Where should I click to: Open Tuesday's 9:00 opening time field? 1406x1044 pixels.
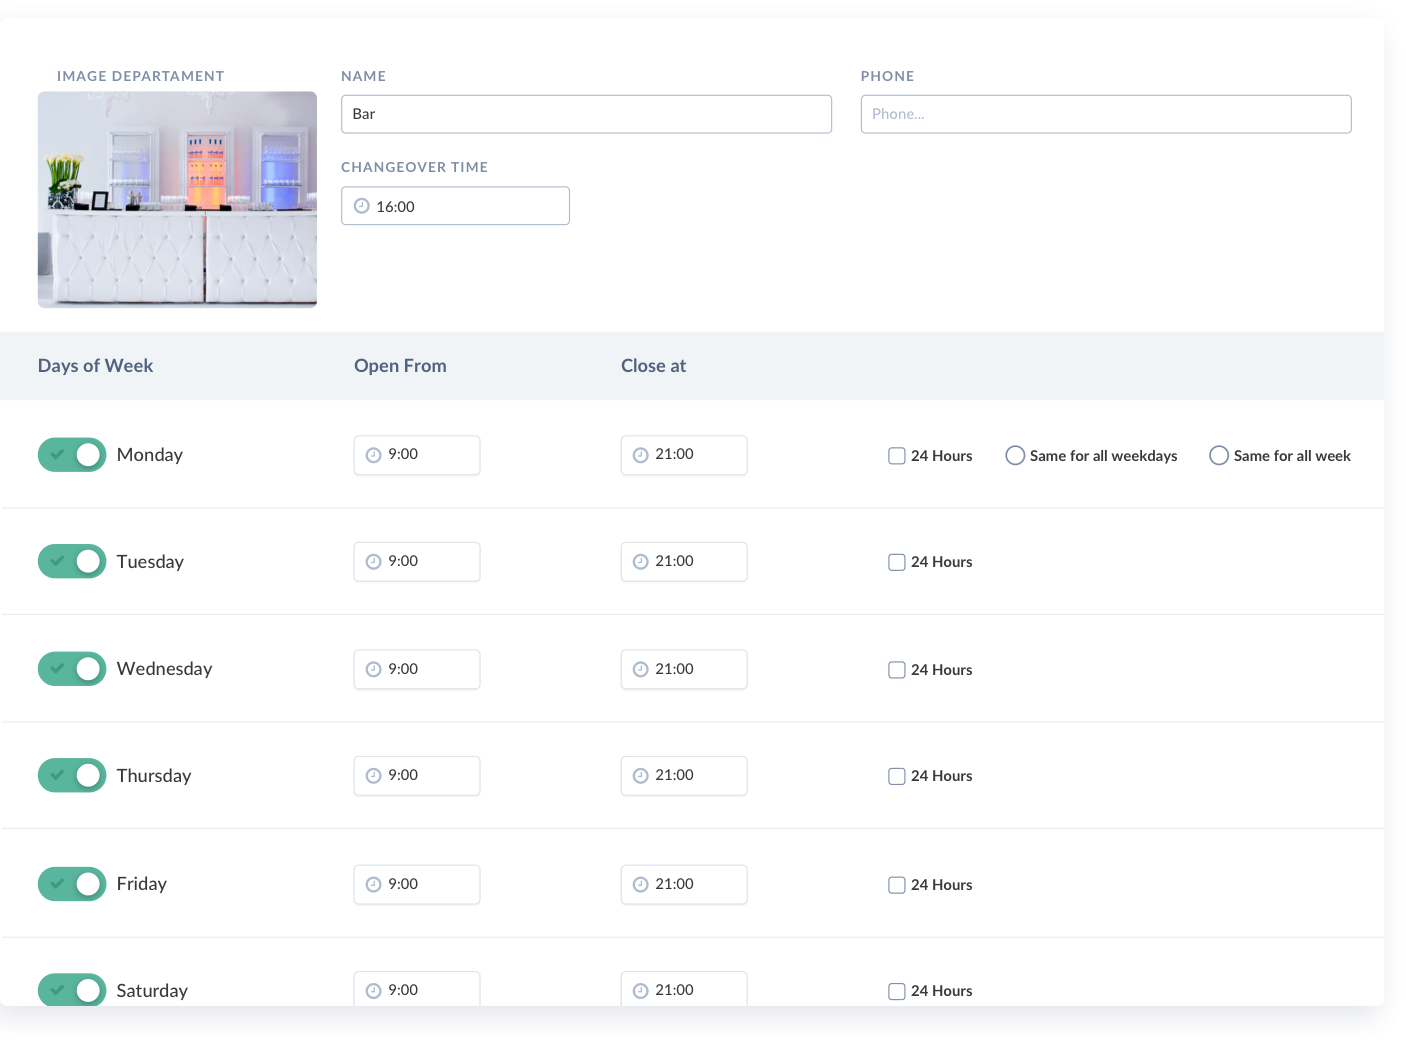(417, 562)
